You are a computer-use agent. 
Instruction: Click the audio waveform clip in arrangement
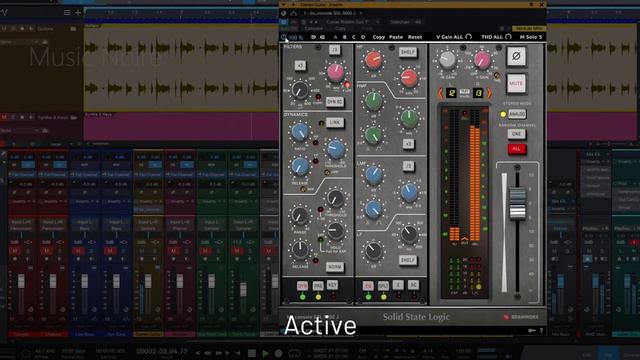[181, 68]
